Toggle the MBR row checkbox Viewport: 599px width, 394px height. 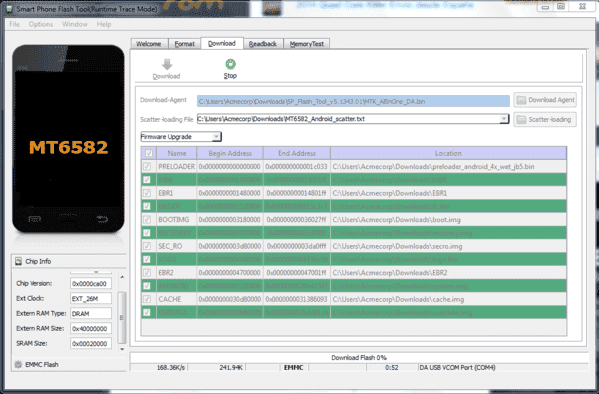pyautogui.click(x=147, y=180)
